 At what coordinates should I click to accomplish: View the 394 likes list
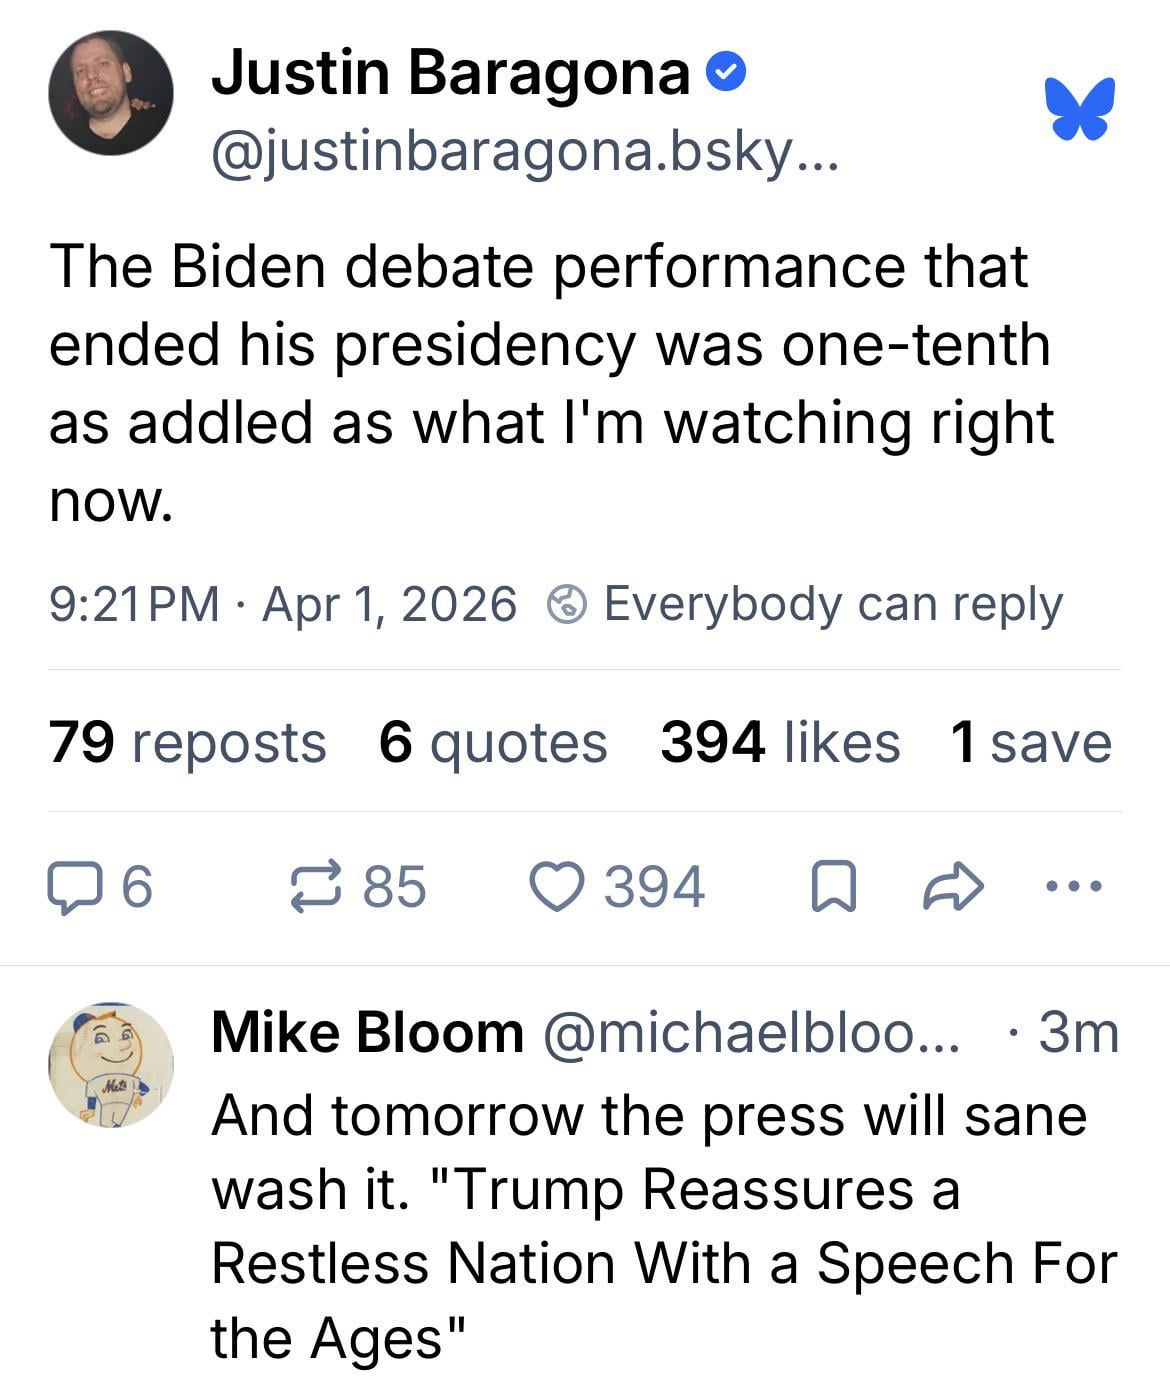click(x=779, y=743)
